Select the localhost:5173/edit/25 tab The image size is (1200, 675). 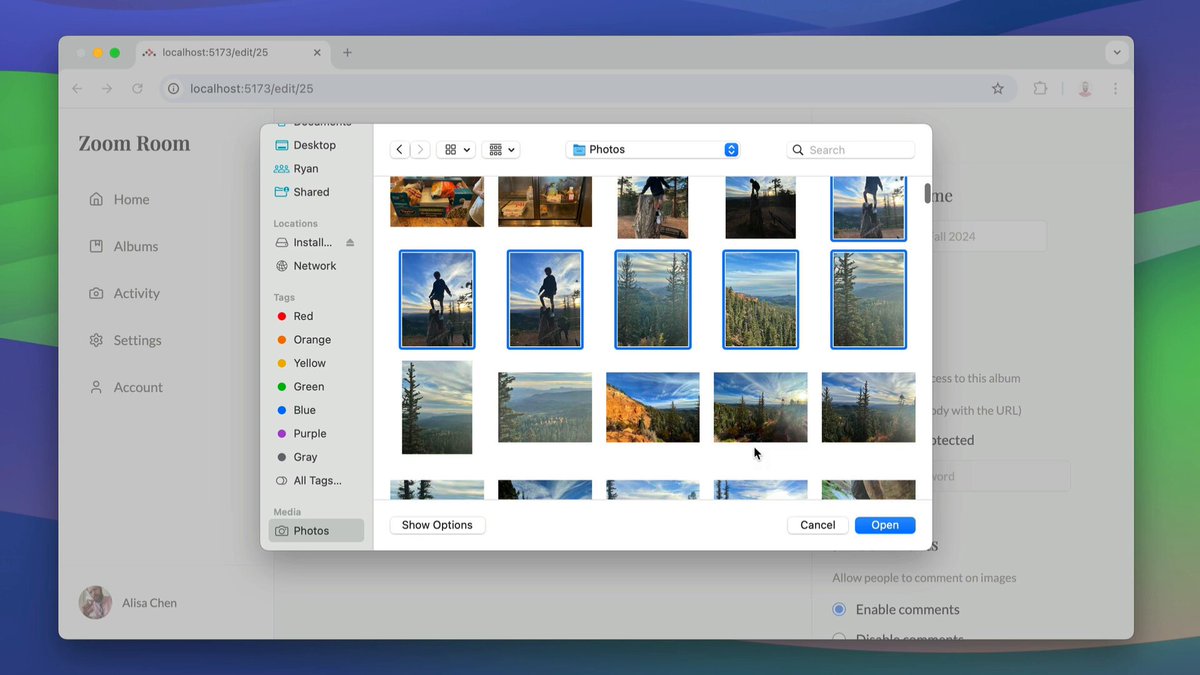point(232,53)
